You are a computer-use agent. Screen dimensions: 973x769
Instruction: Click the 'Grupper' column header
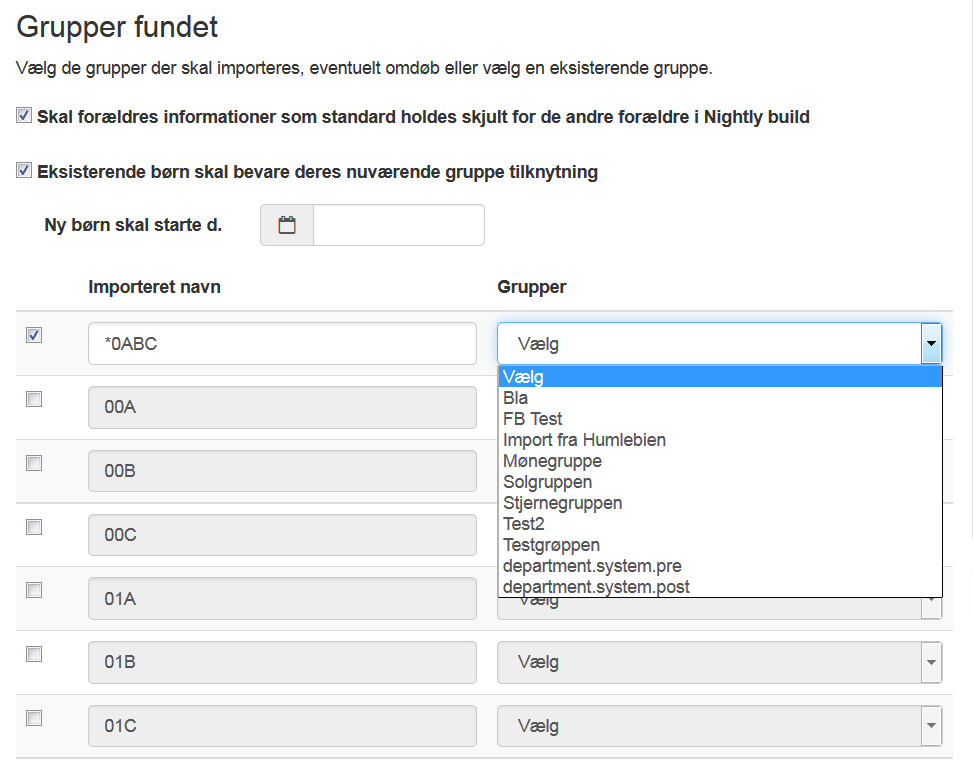point(532,287)
